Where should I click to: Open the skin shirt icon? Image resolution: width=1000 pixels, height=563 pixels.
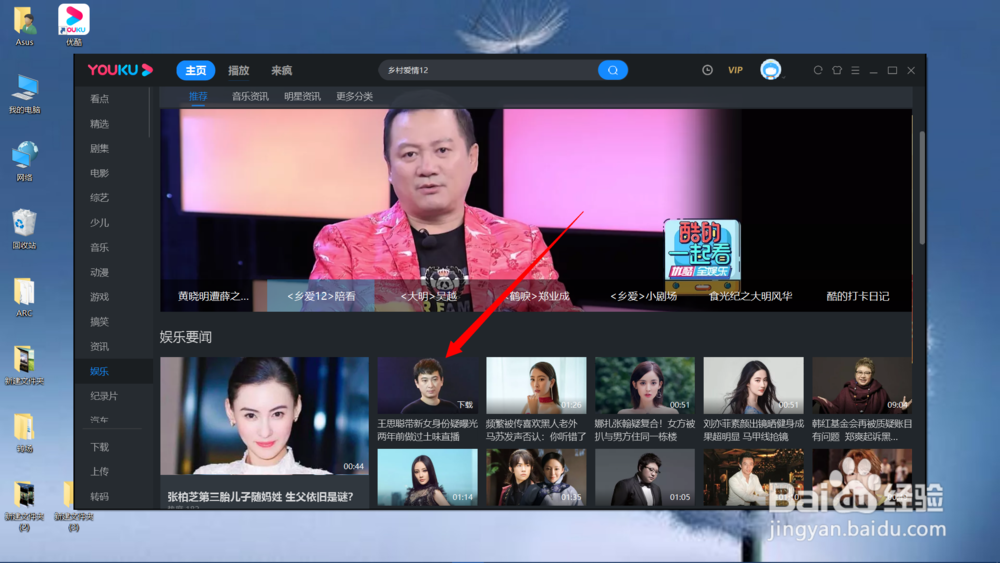pyautogui.click(x=837, y=70)
